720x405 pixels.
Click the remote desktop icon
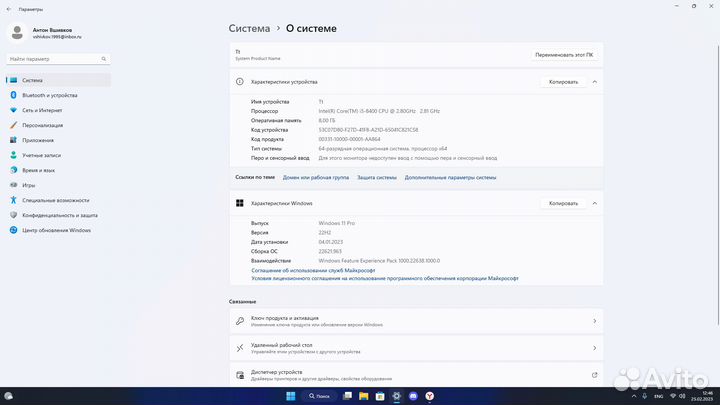[240, 348]
